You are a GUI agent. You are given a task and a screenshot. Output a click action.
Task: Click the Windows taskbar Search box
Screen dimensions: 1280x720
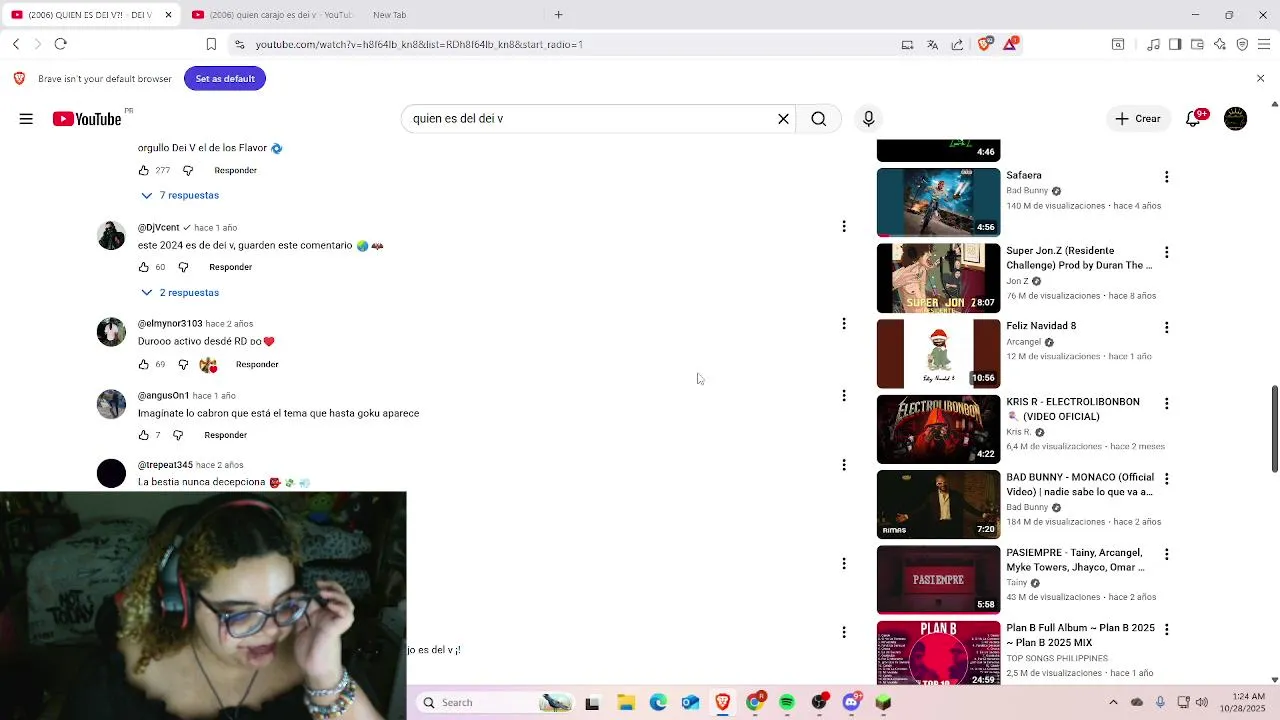494,703
